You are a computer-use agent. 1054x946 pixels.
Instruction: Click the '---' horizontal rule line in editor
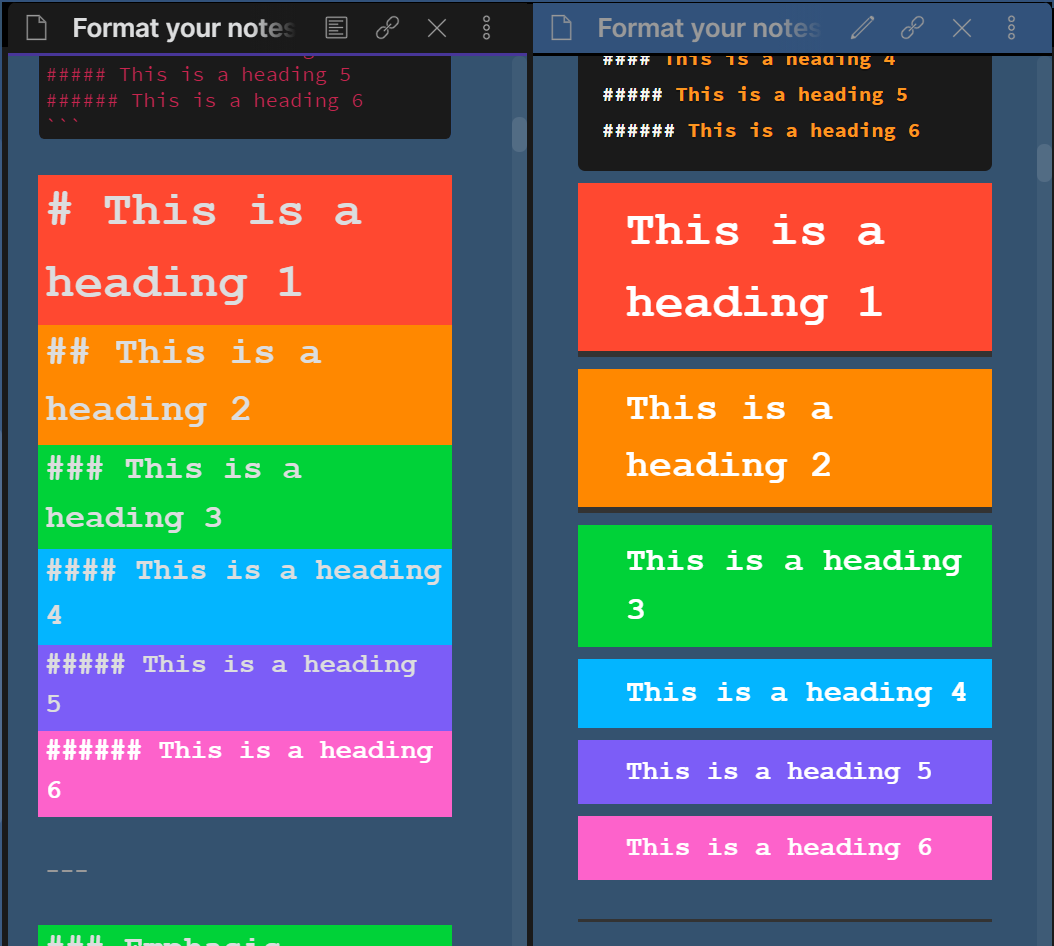67,871
